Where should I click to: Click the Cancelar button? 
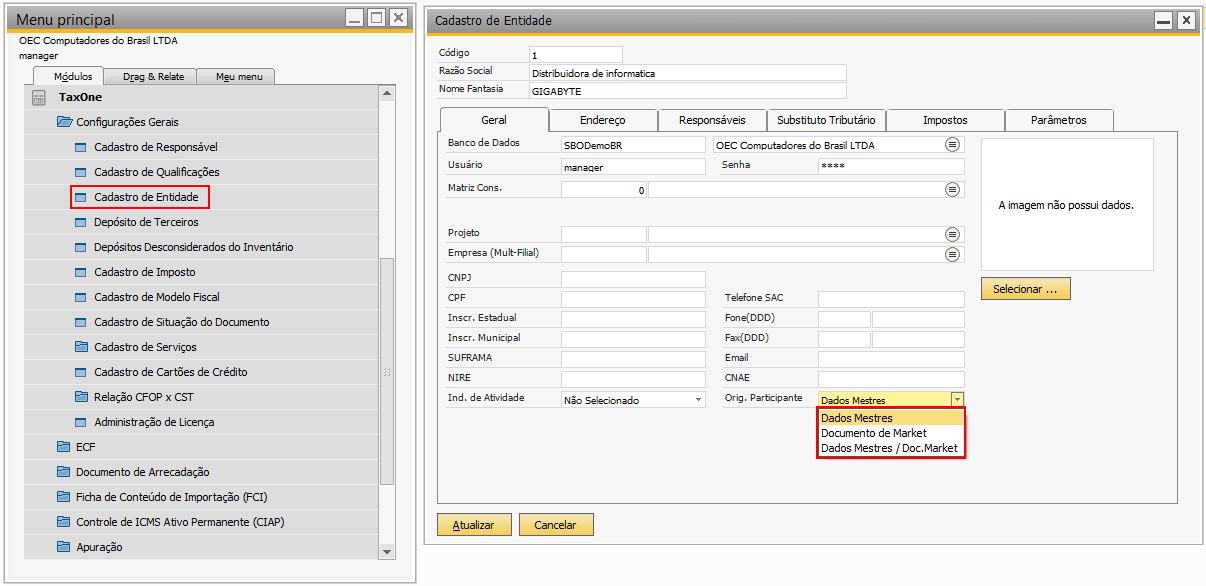556,525
